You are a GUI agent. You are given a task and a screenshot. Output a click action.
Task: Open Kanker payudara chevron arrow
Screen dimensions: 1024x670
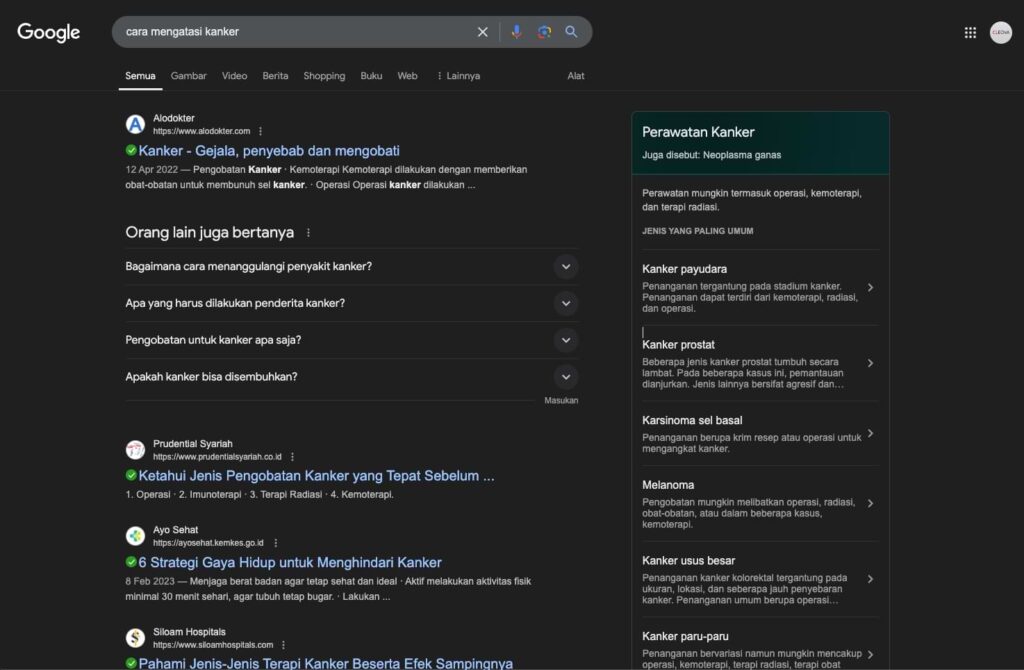coord(870,287)
